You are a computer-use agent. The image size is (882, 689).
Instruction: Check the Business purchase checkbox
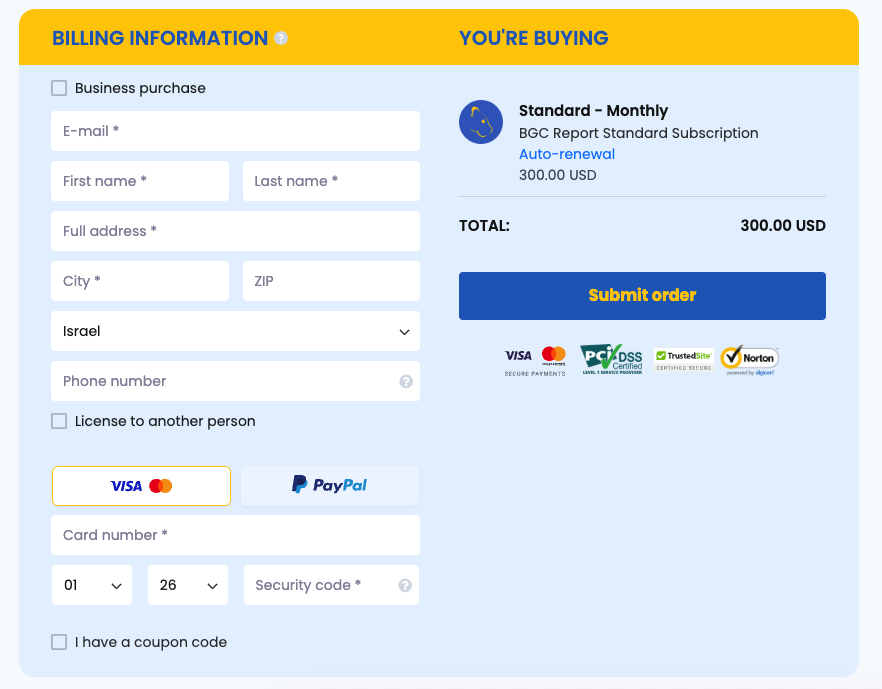click(x=59, y=88)
